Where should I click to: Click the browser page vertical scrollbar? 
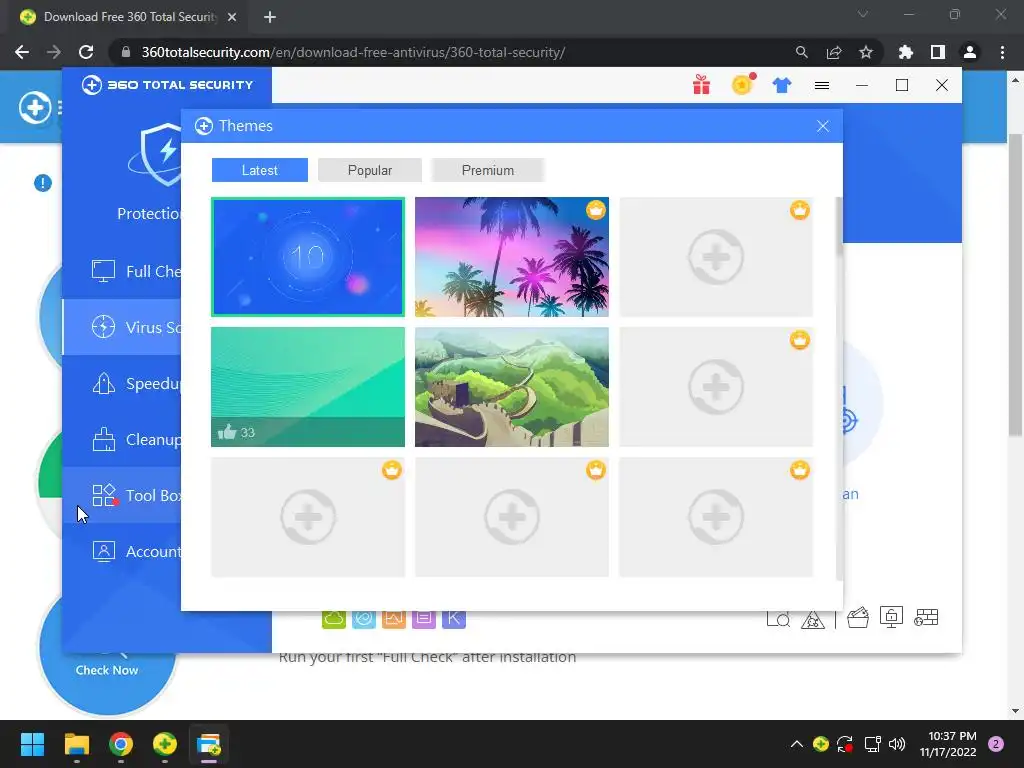tap(1015, 285)
